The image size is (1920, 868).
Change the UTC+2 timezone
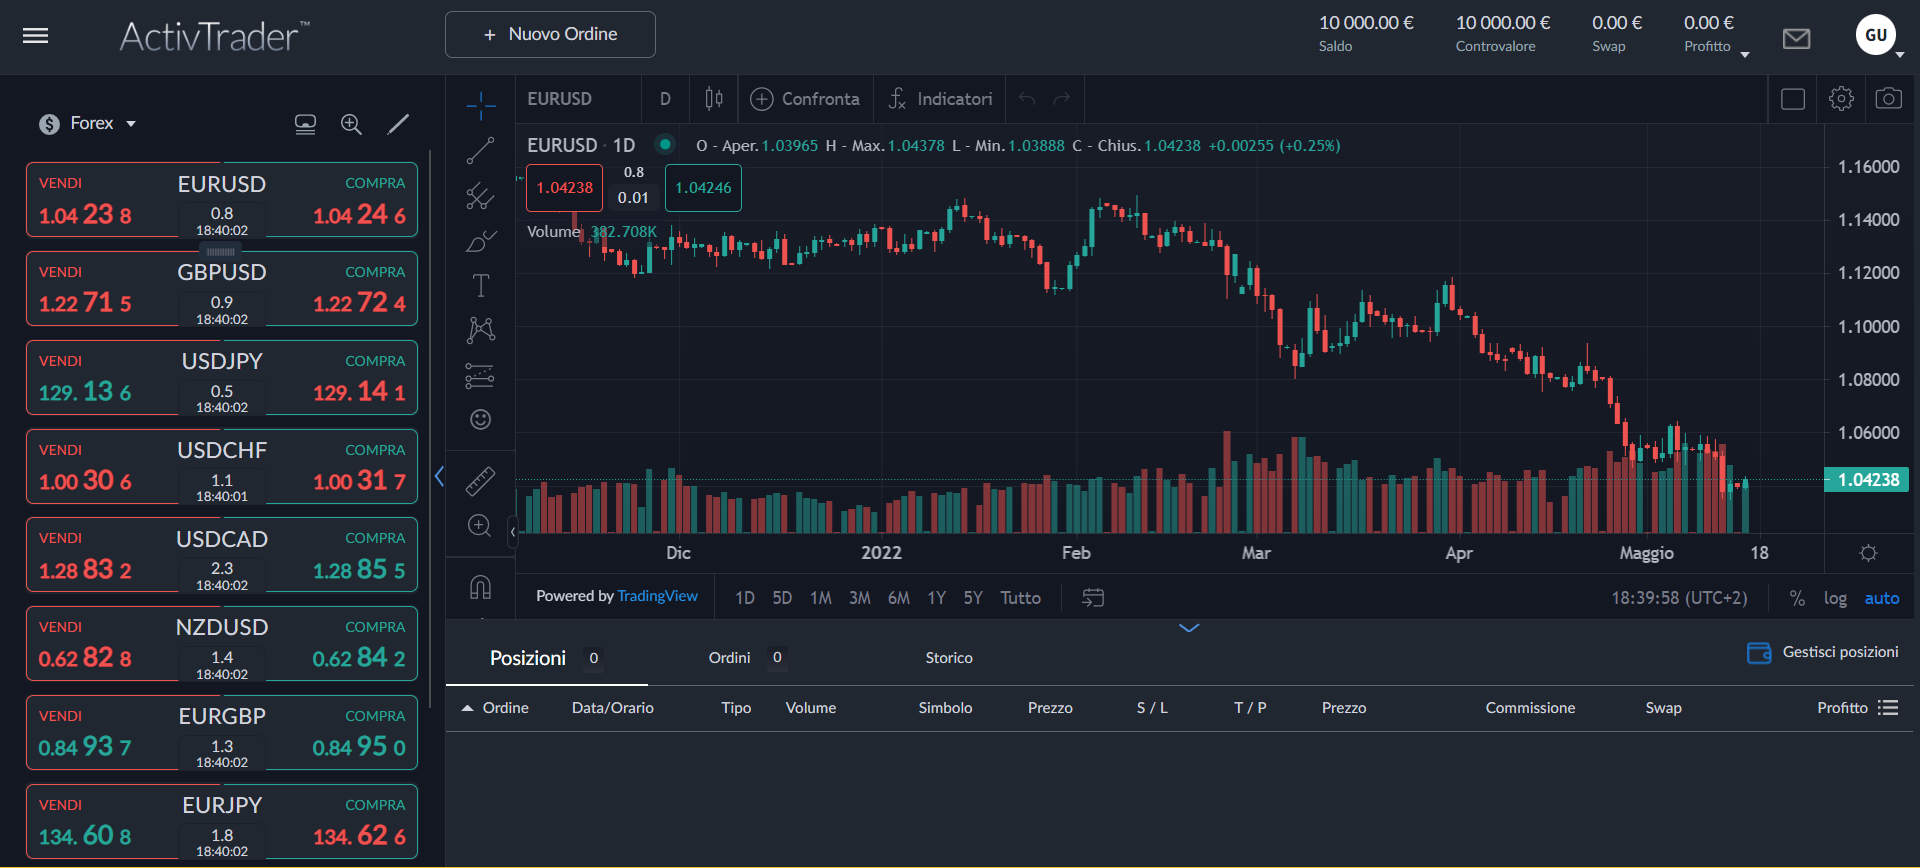tap(1679, 598)
